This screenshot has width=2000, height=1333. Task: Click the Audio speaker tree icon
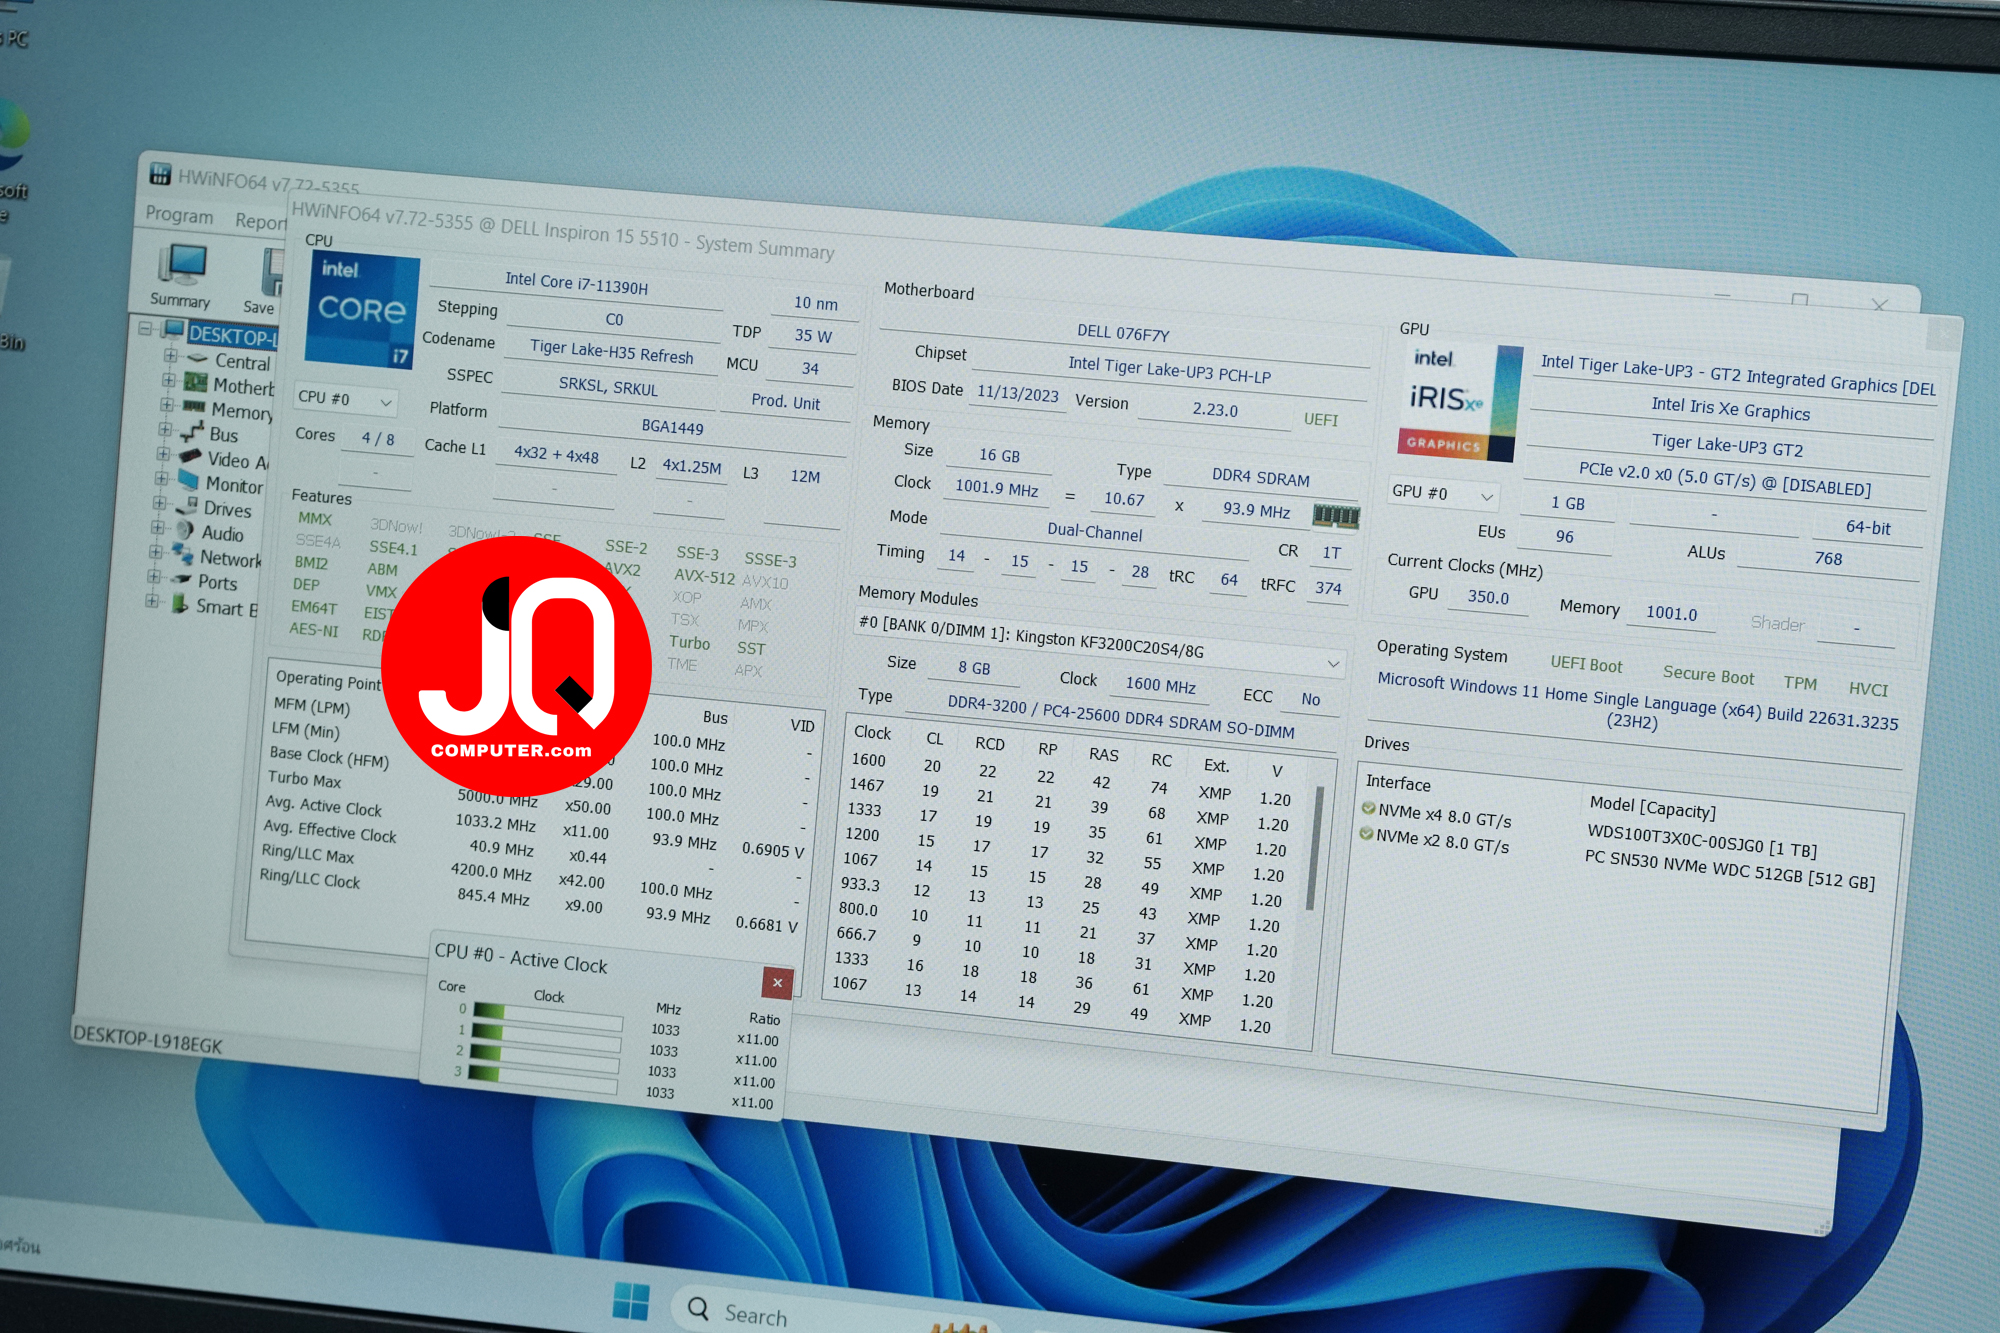pyautogui.click(x=185, y=530)
